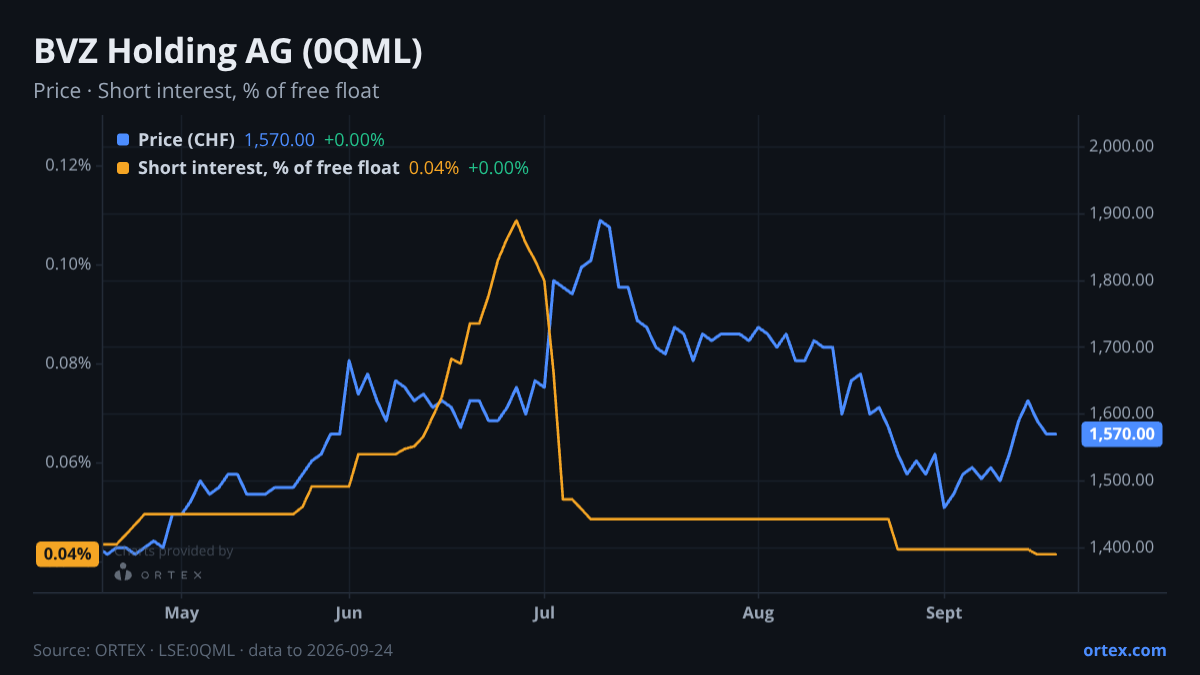Open the ortex.com link
Screen dimensions: 1200x675
pyautogui.click(x=1124, y=650)
